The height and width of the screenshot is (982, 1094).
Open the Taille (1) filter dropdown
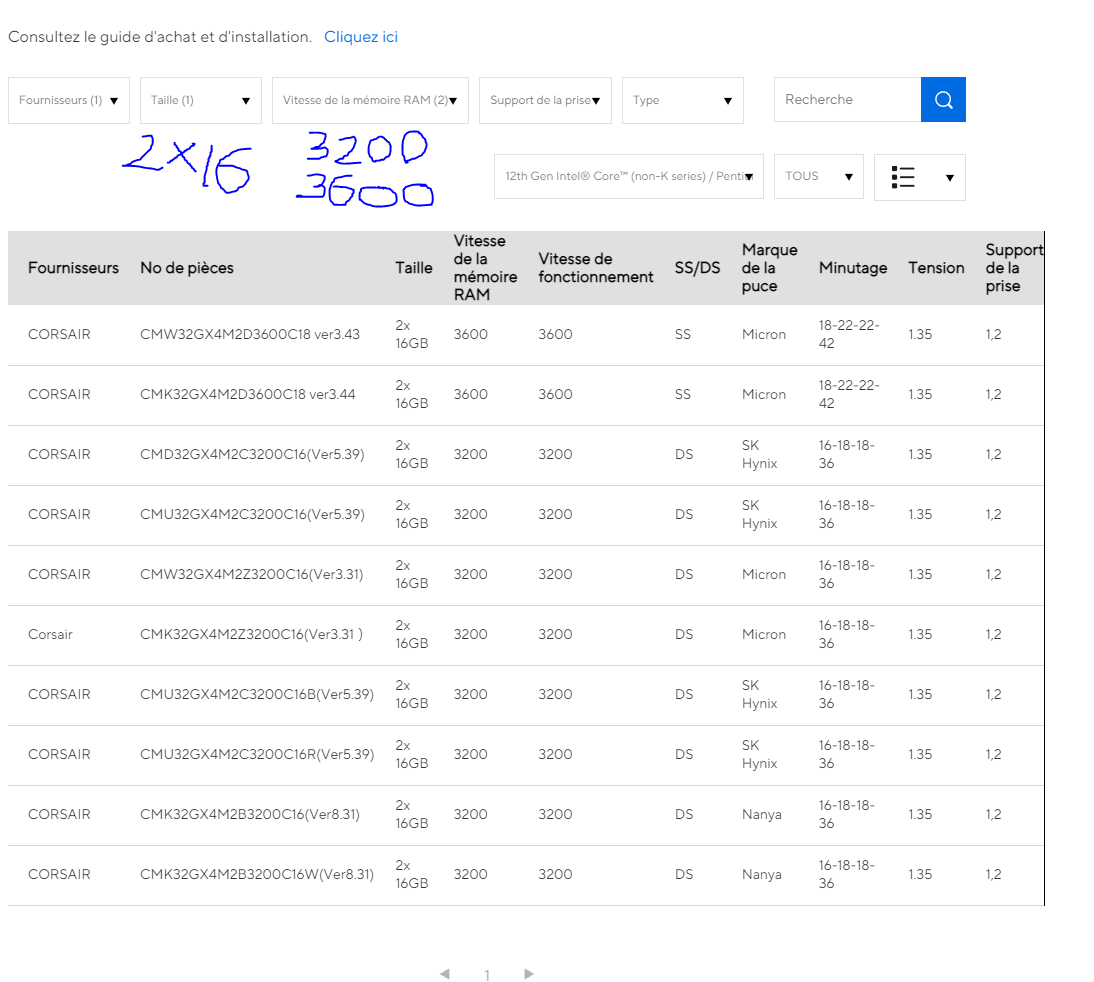pyautogui.click(x=201, y=101)
